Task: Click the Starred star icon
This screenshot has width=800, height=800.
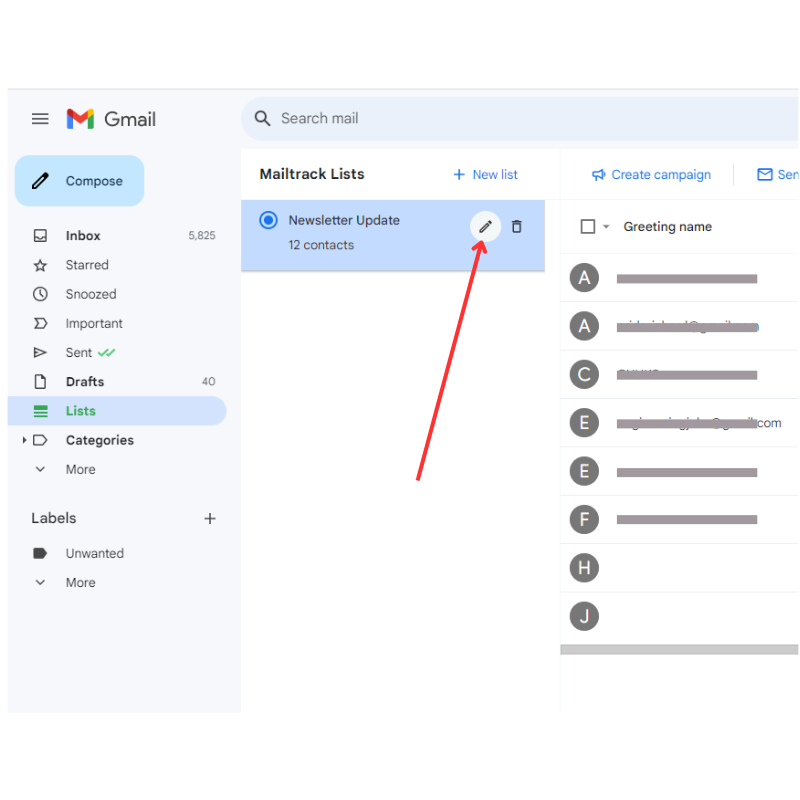Action: click(40, 265)
